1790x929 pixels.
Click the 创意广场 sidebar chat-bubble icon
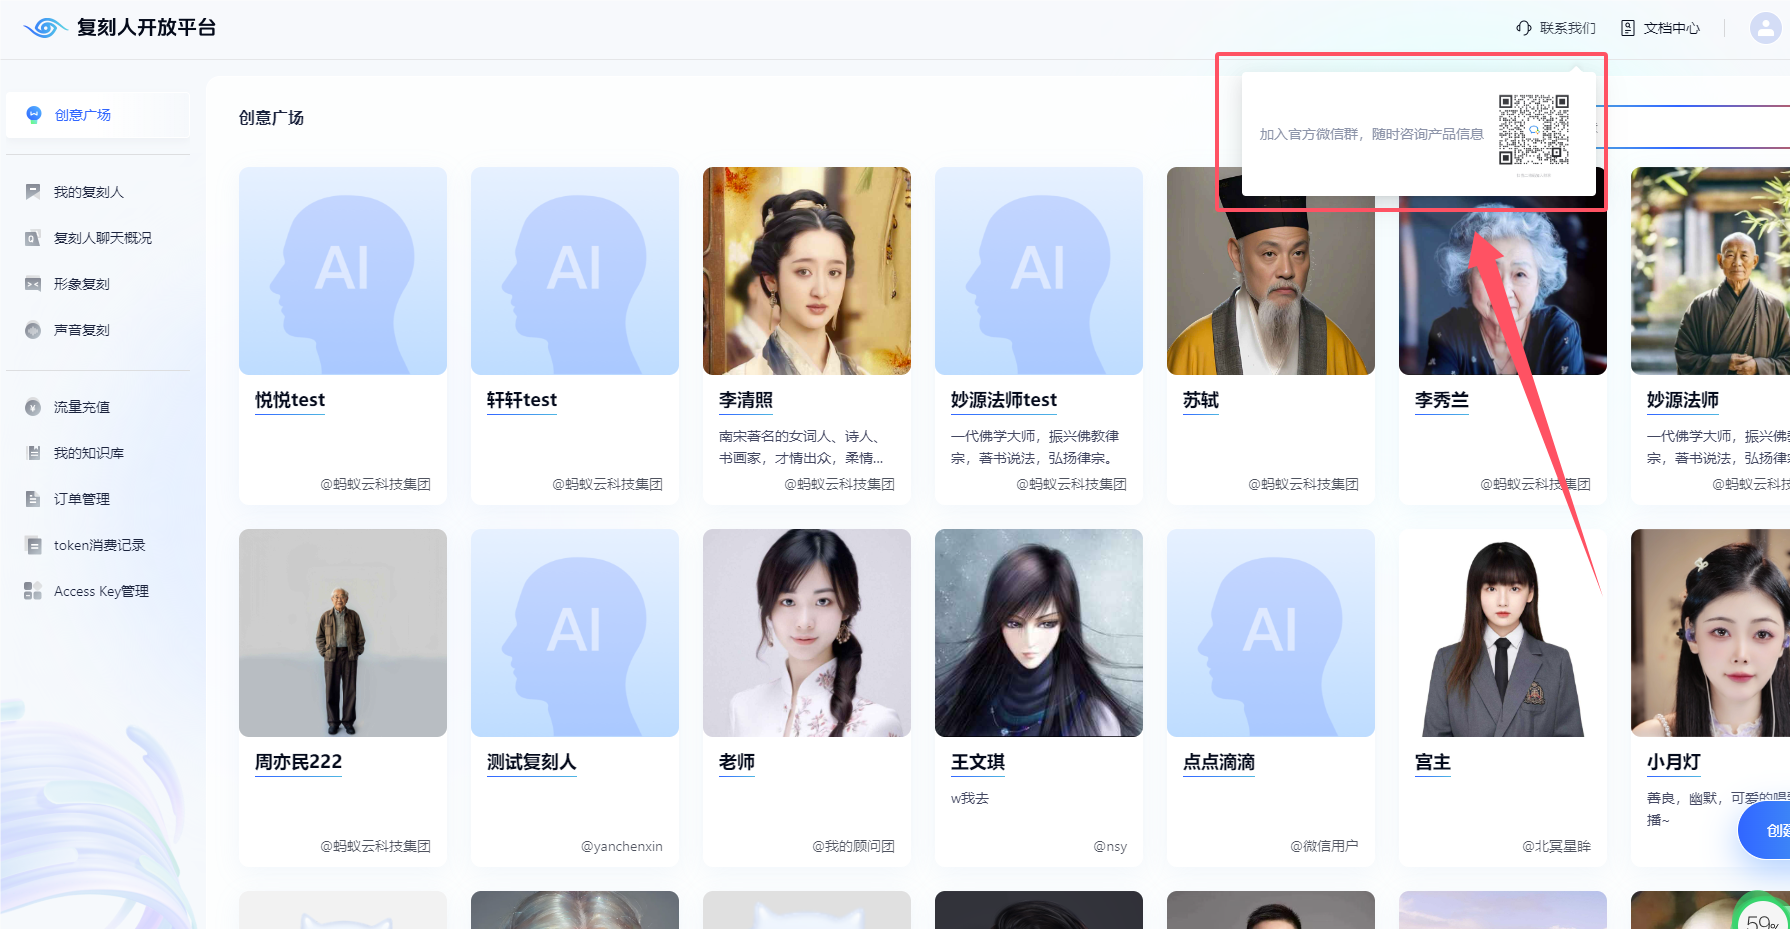click(x=34, y=115)
